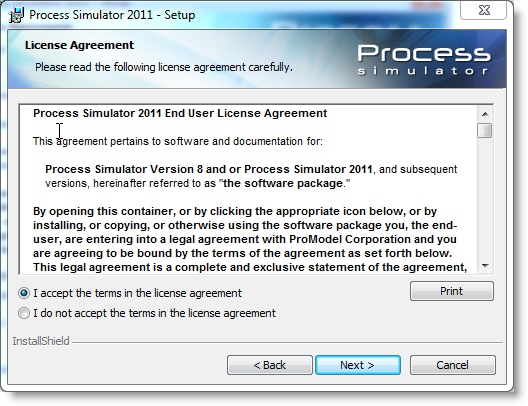Proceed with the Next button
Screen dimensions: 528x406
358,365
